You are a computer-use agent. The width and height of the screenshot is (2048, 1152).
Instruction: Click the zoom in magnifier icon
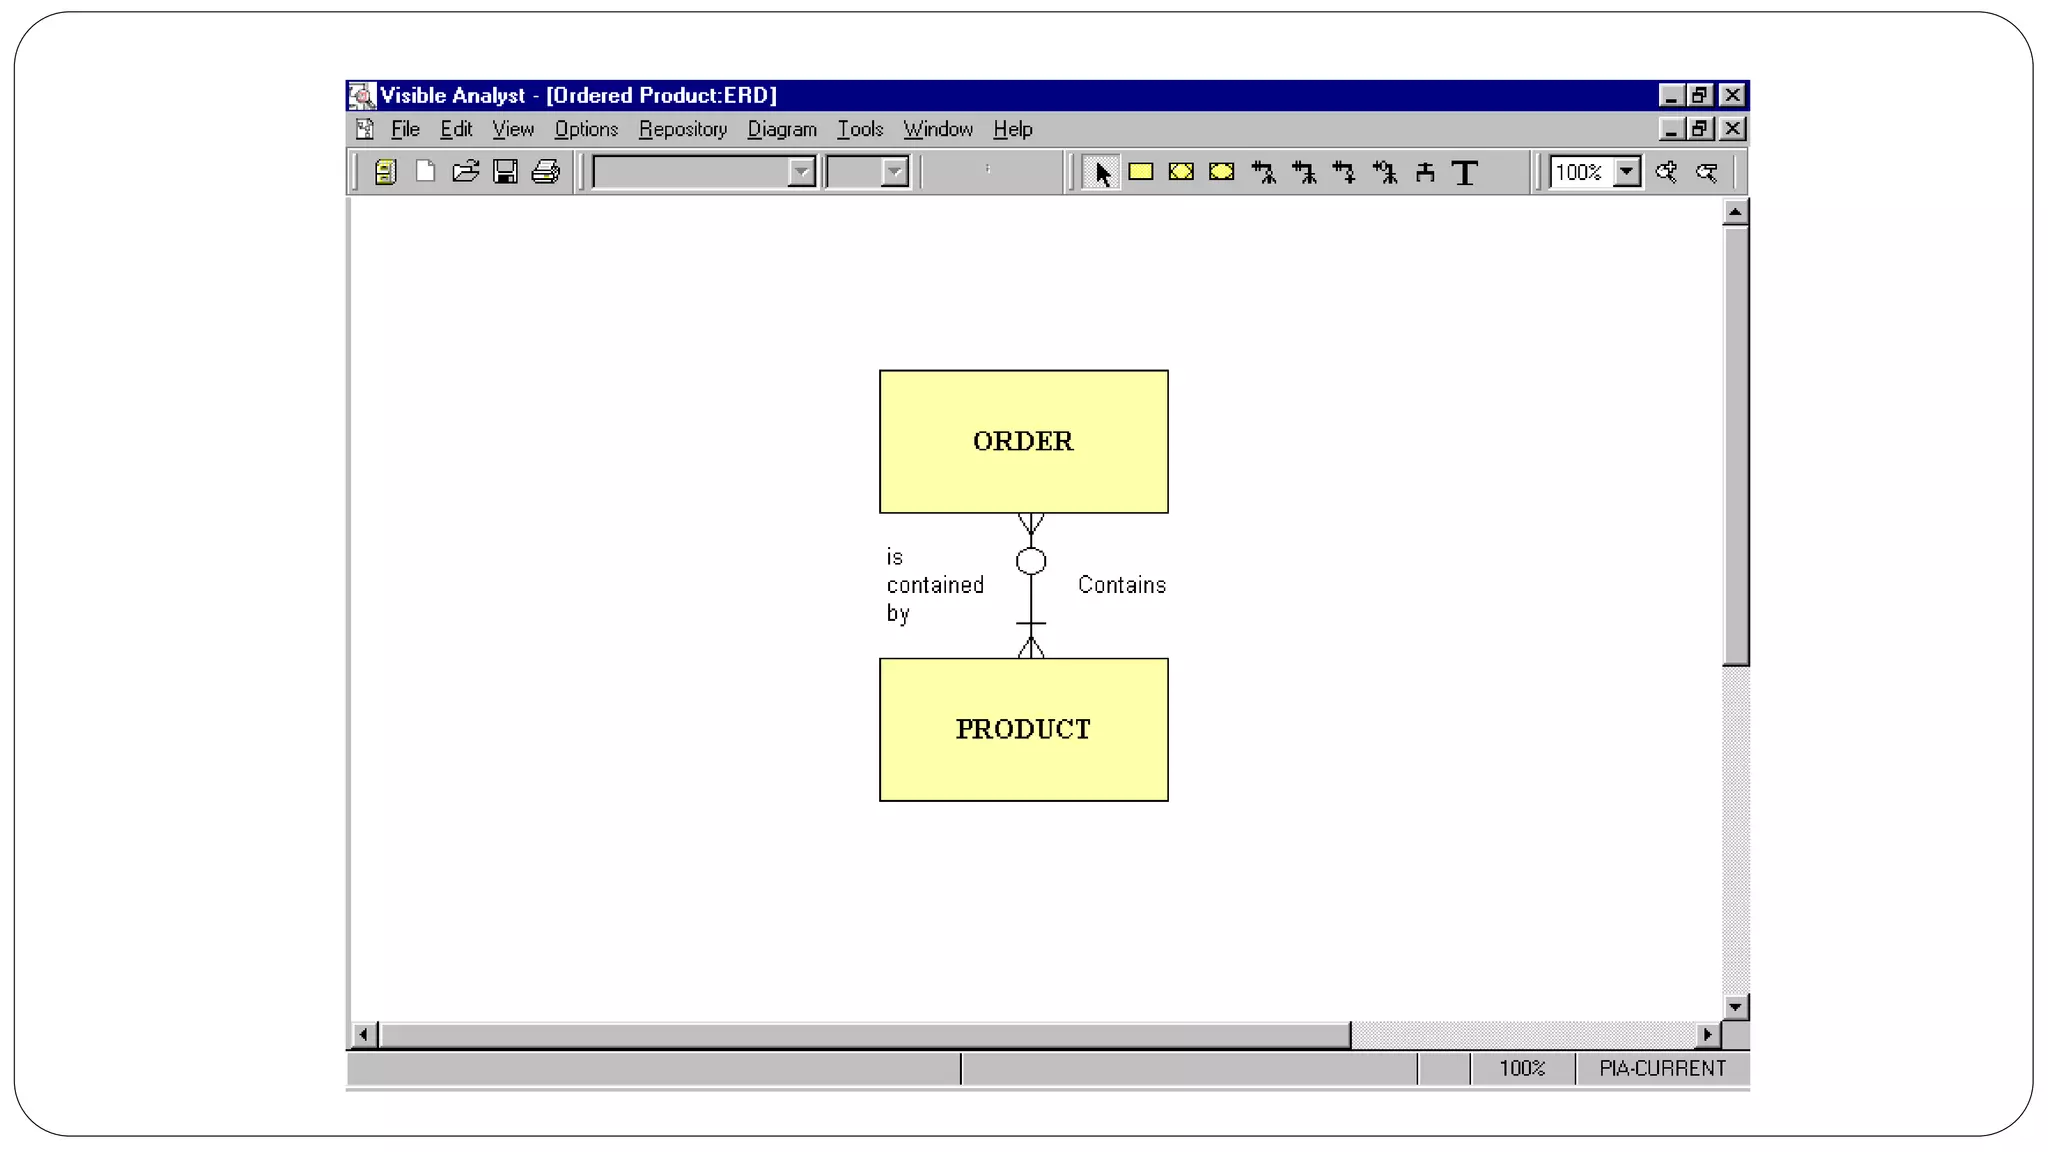point(1666,172)
